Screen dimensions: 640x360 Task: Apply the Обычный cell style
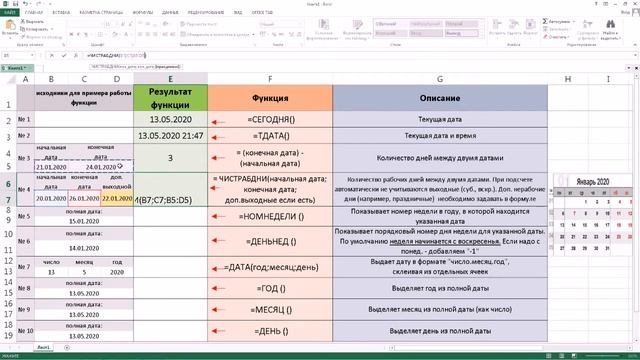pyautogui.click(x=390, y=24)
